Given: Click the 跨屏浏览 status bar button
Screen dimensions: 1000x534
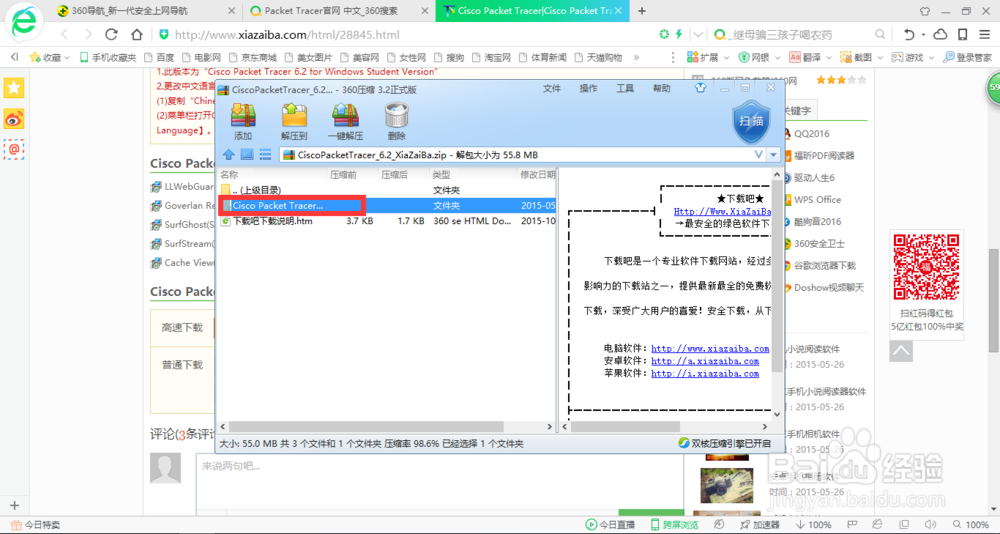Looking at the screenshot, I should click(674, 525).
